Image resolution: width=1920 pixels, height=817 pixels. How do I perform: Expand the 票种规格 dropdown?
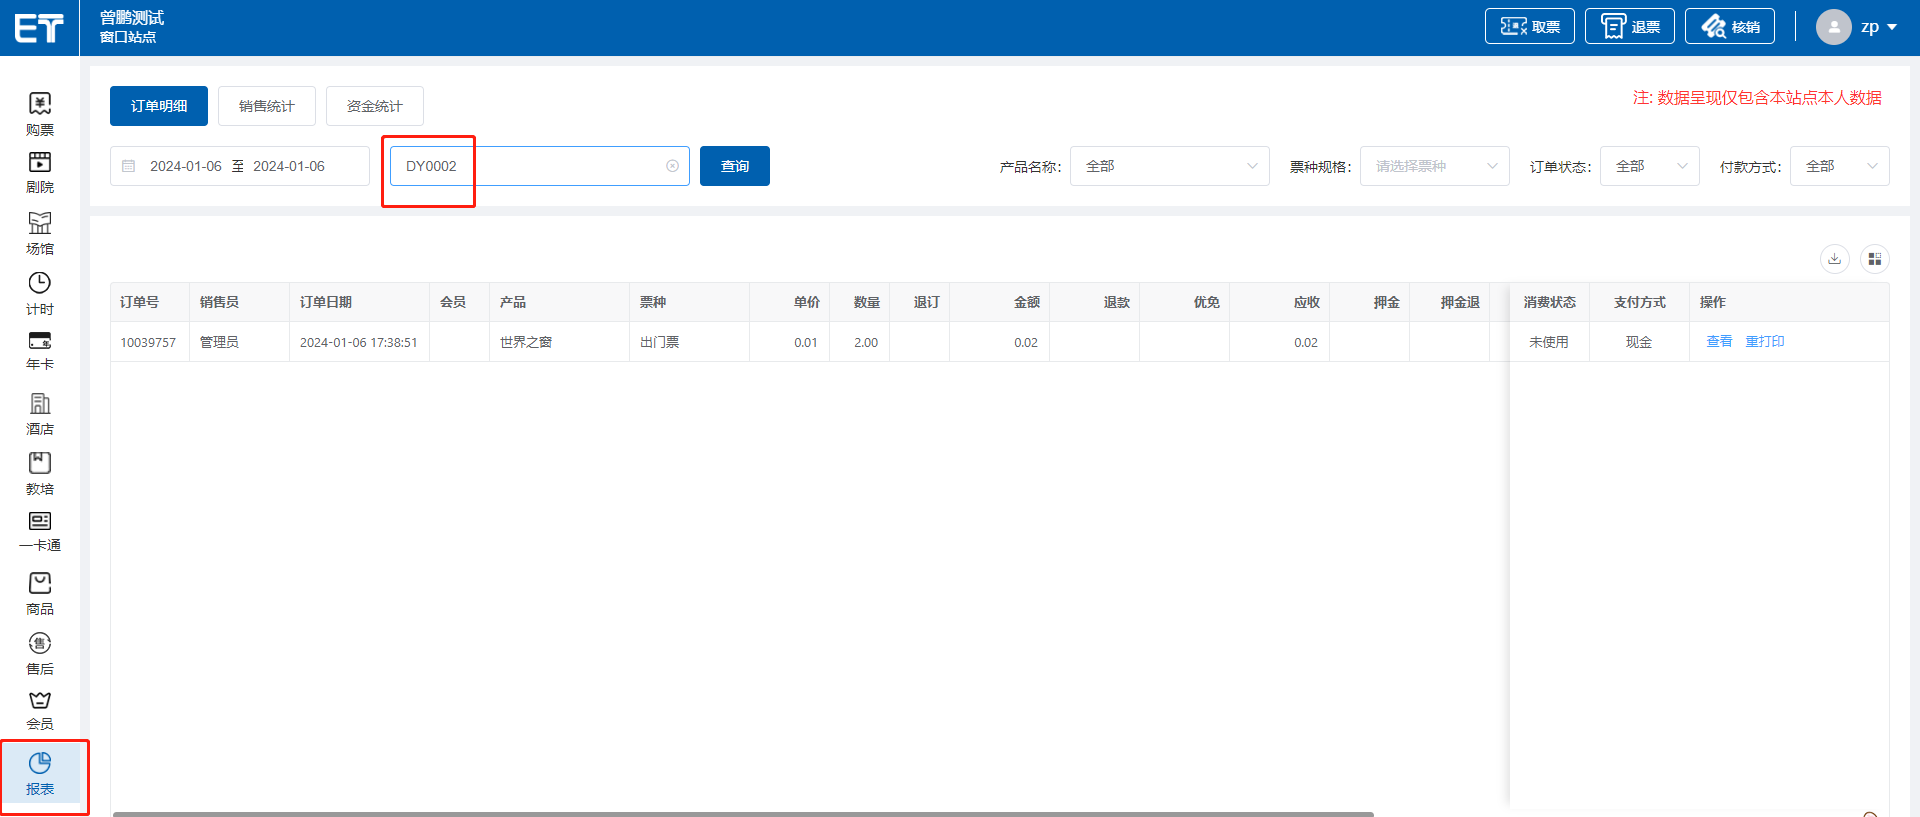pos(1434,166)
